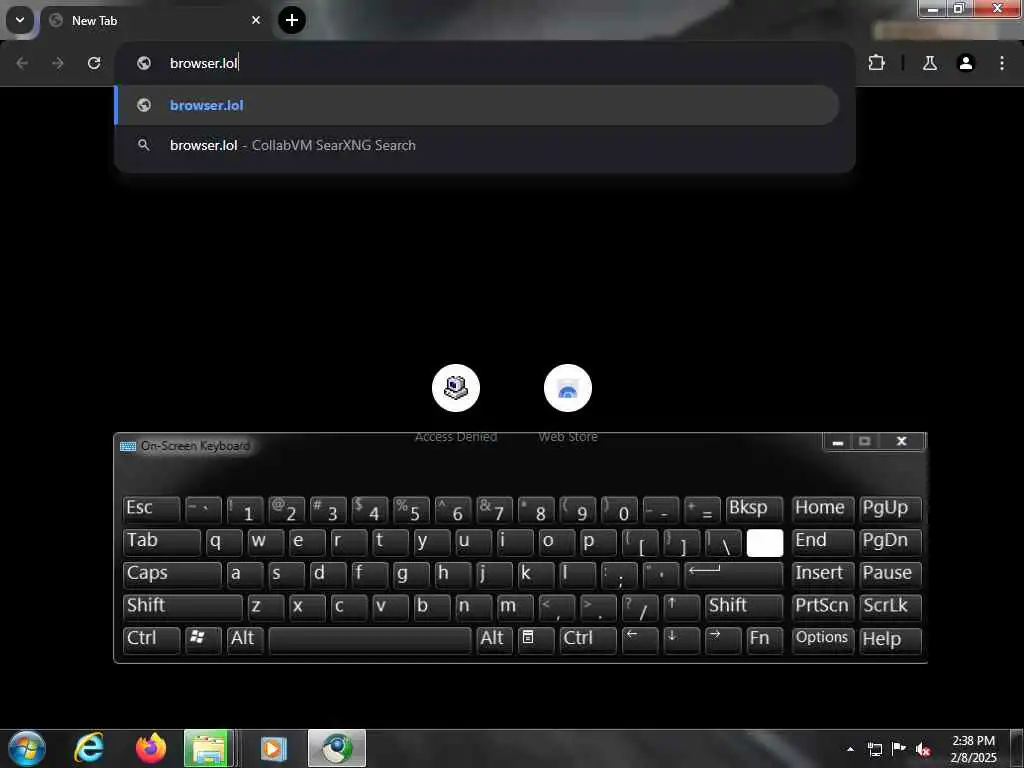Minimize the On-Screen Keyboard window
Image resolution: width=1024 pixels, height=768 pixels.
point(838,441)
